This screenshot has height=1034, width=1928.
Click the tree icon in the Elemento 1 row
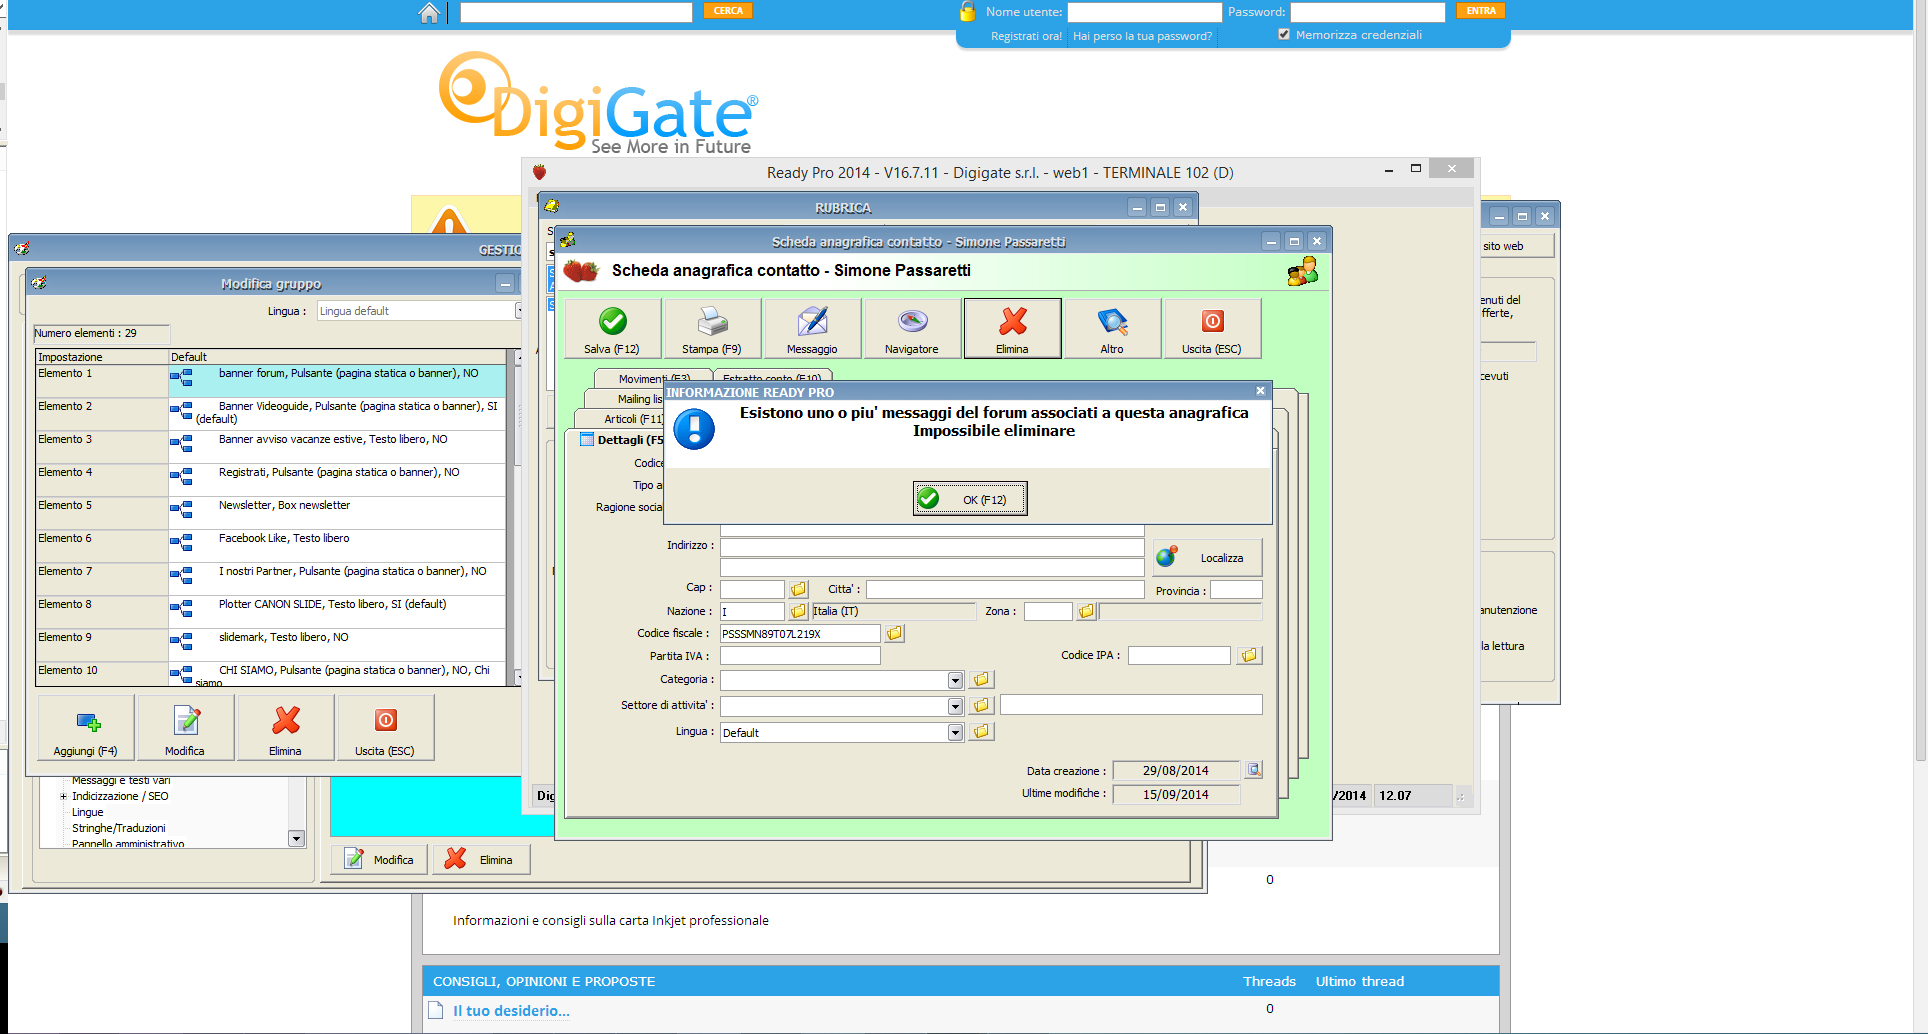tap(181, 377)
